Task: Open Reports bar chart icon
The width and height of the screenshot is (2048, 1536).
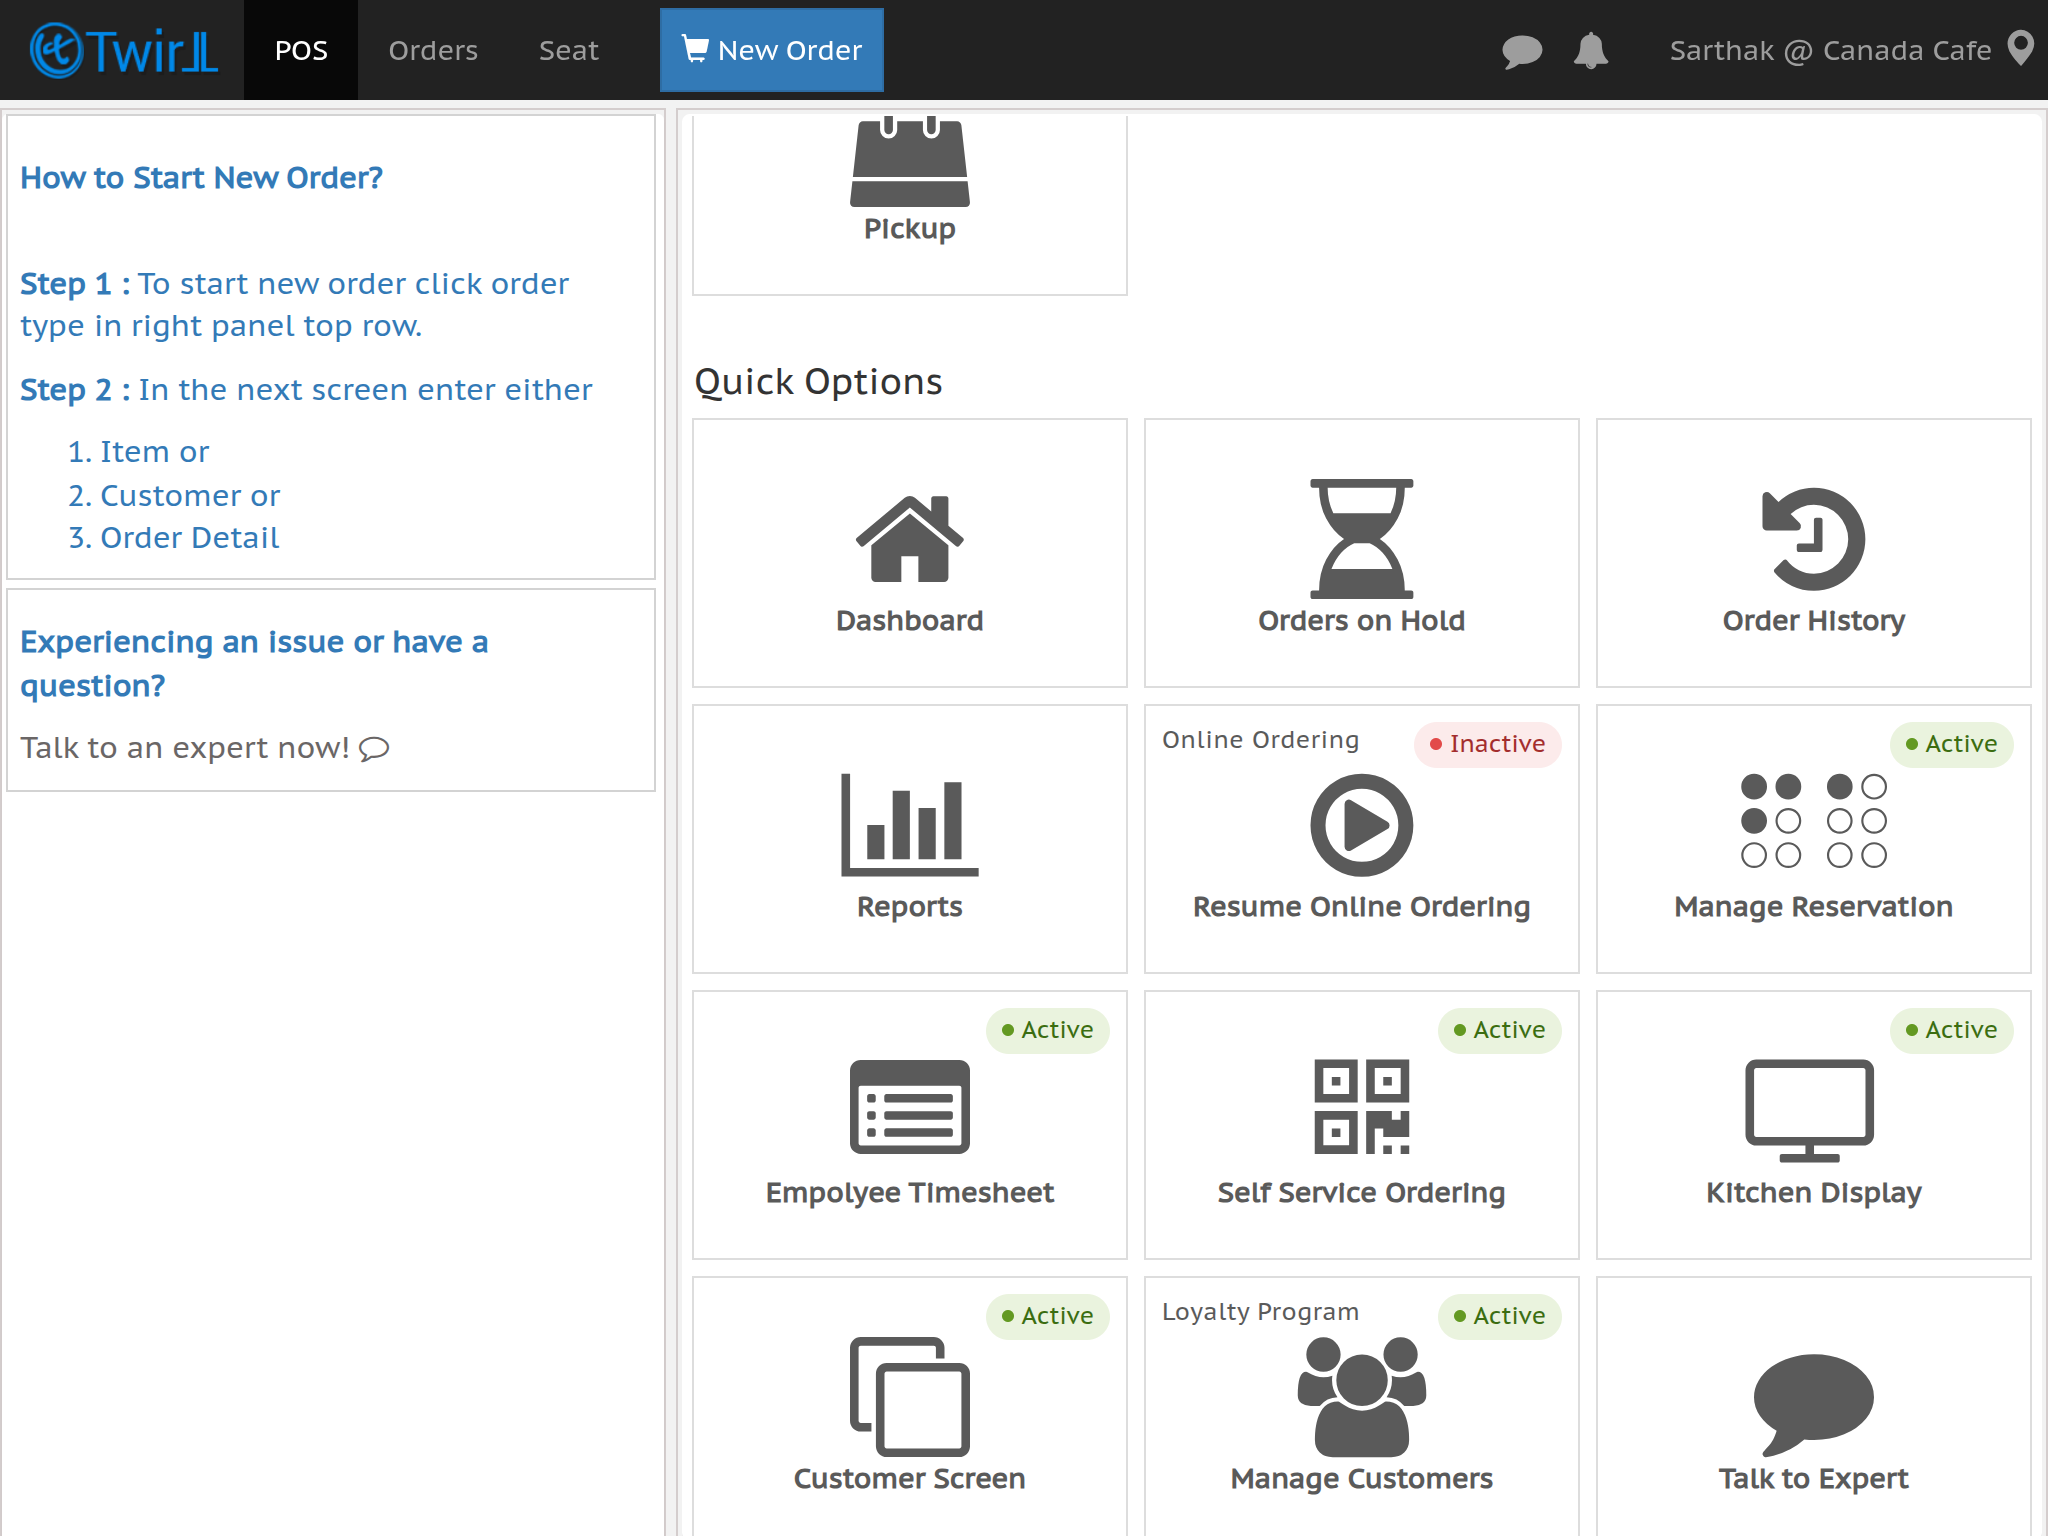Action: click(x=909, y=824)
